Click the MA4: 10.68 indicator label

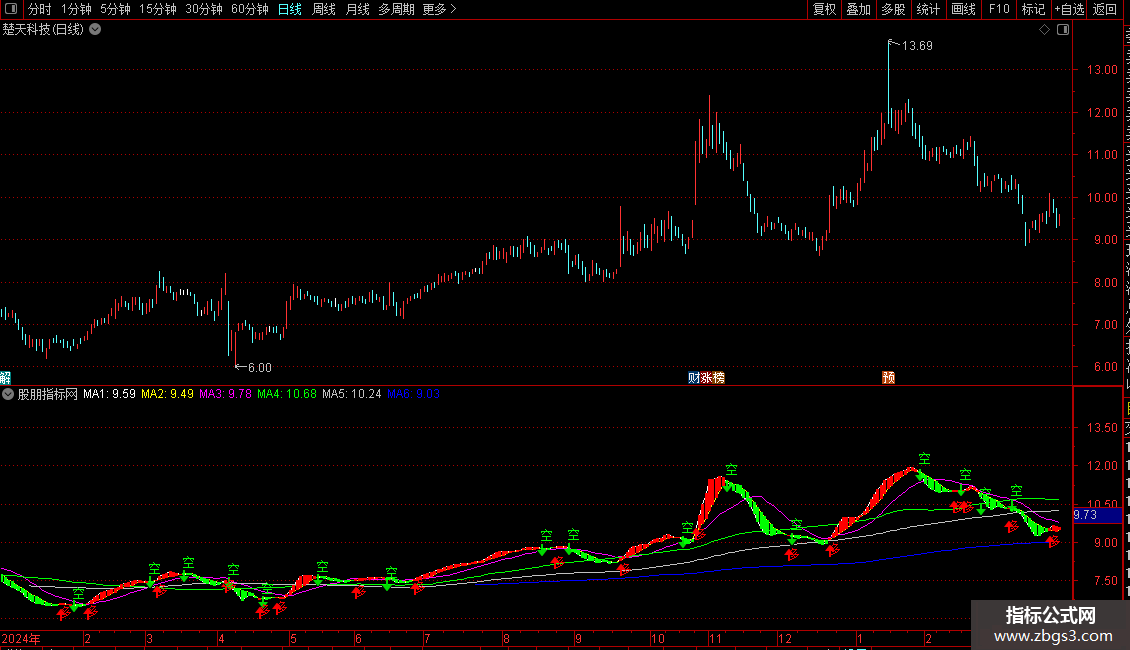(287, 394)
